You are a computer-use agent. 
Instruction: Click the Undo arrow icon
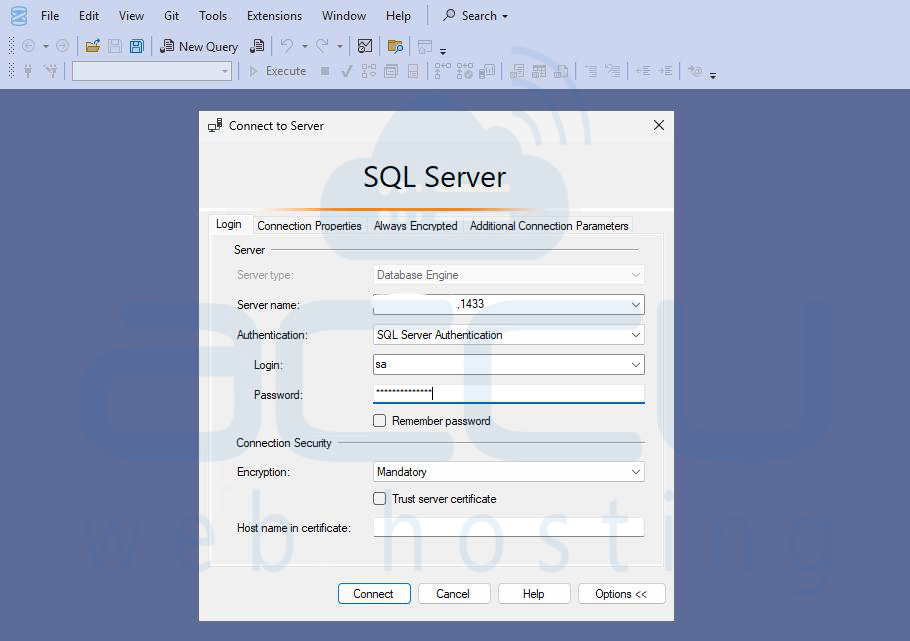pos(288,46)
